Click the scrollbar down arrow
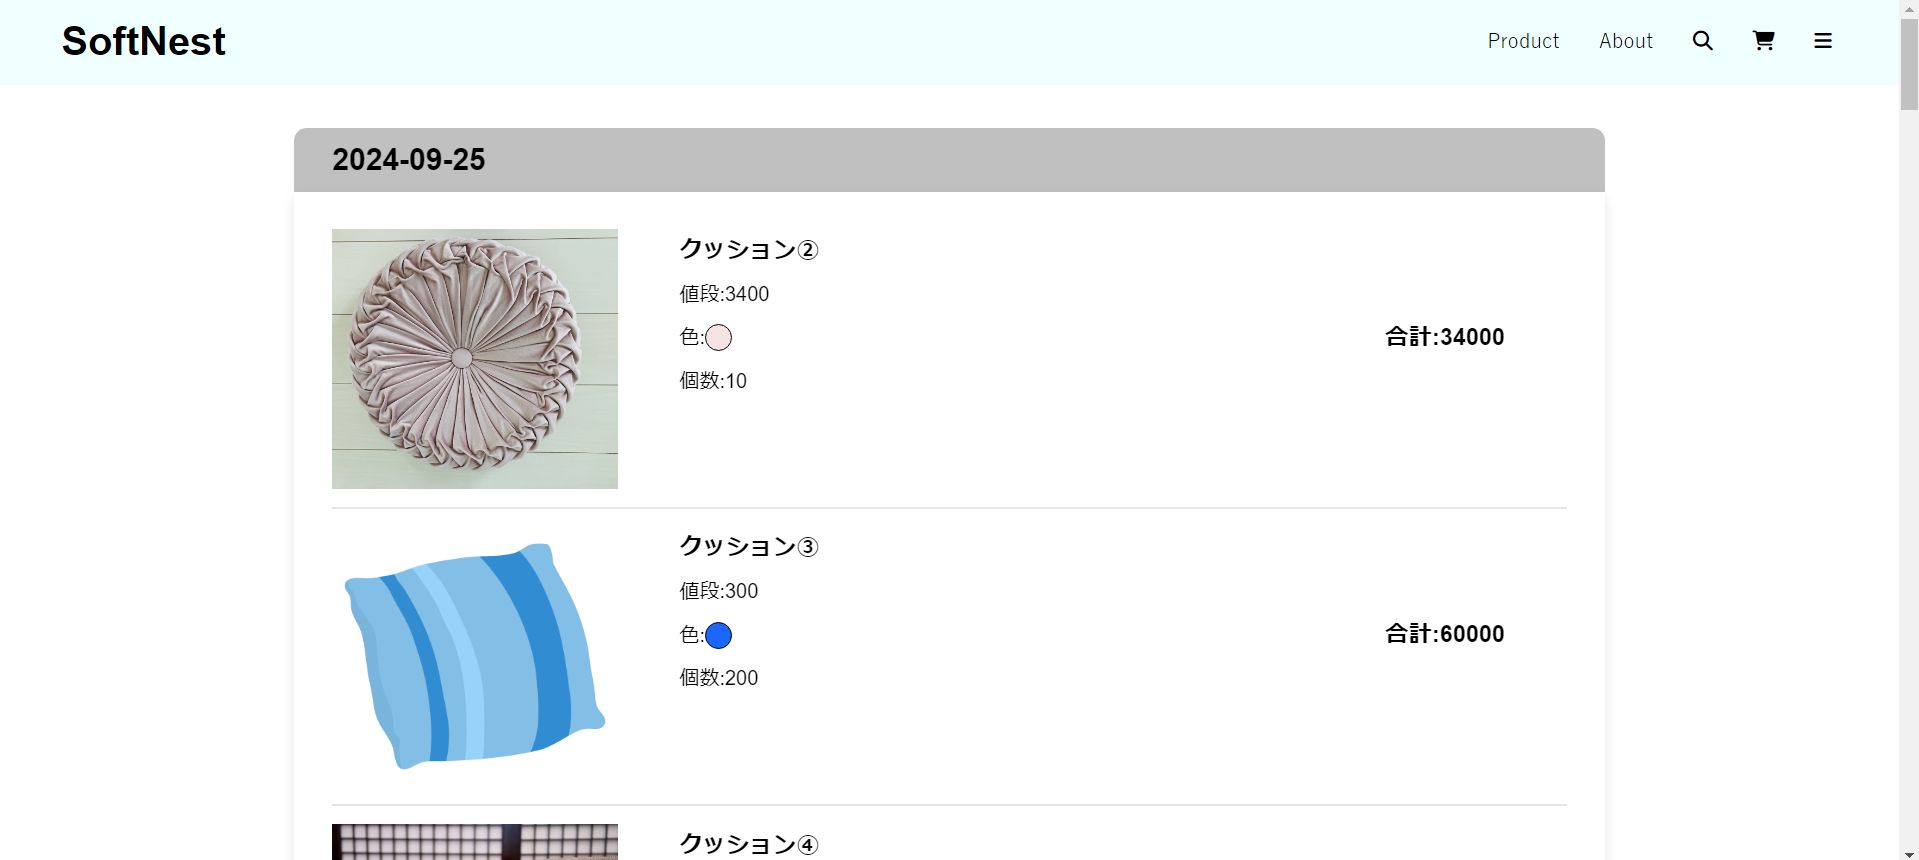The image size is (1919, 860). pos(1909,853)
